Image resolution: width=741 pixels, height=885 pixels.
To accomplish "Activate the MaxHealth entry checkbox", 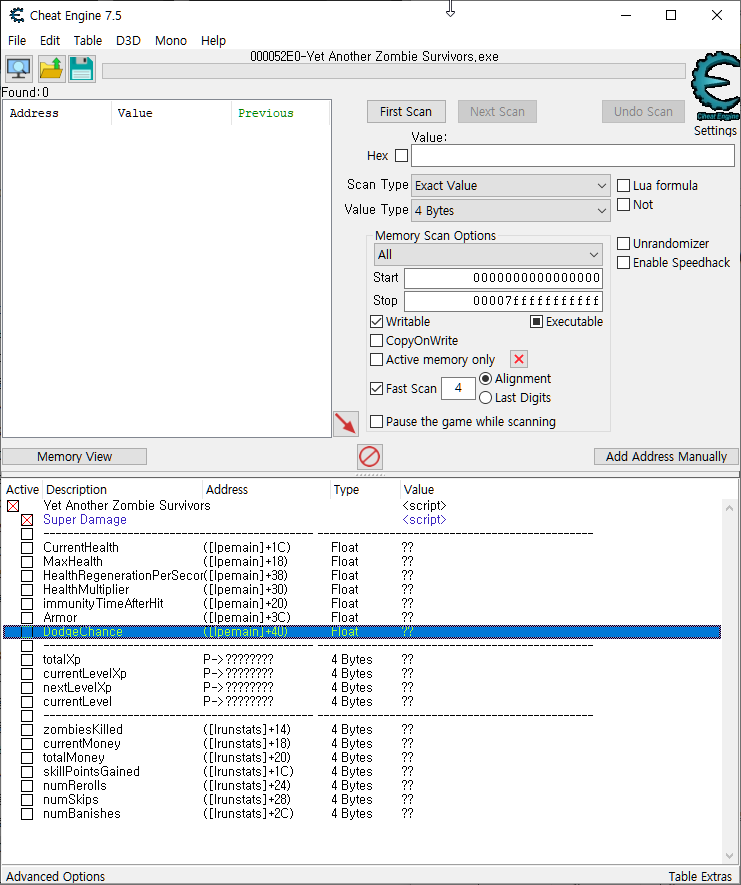I will click(x=27, y=562).
